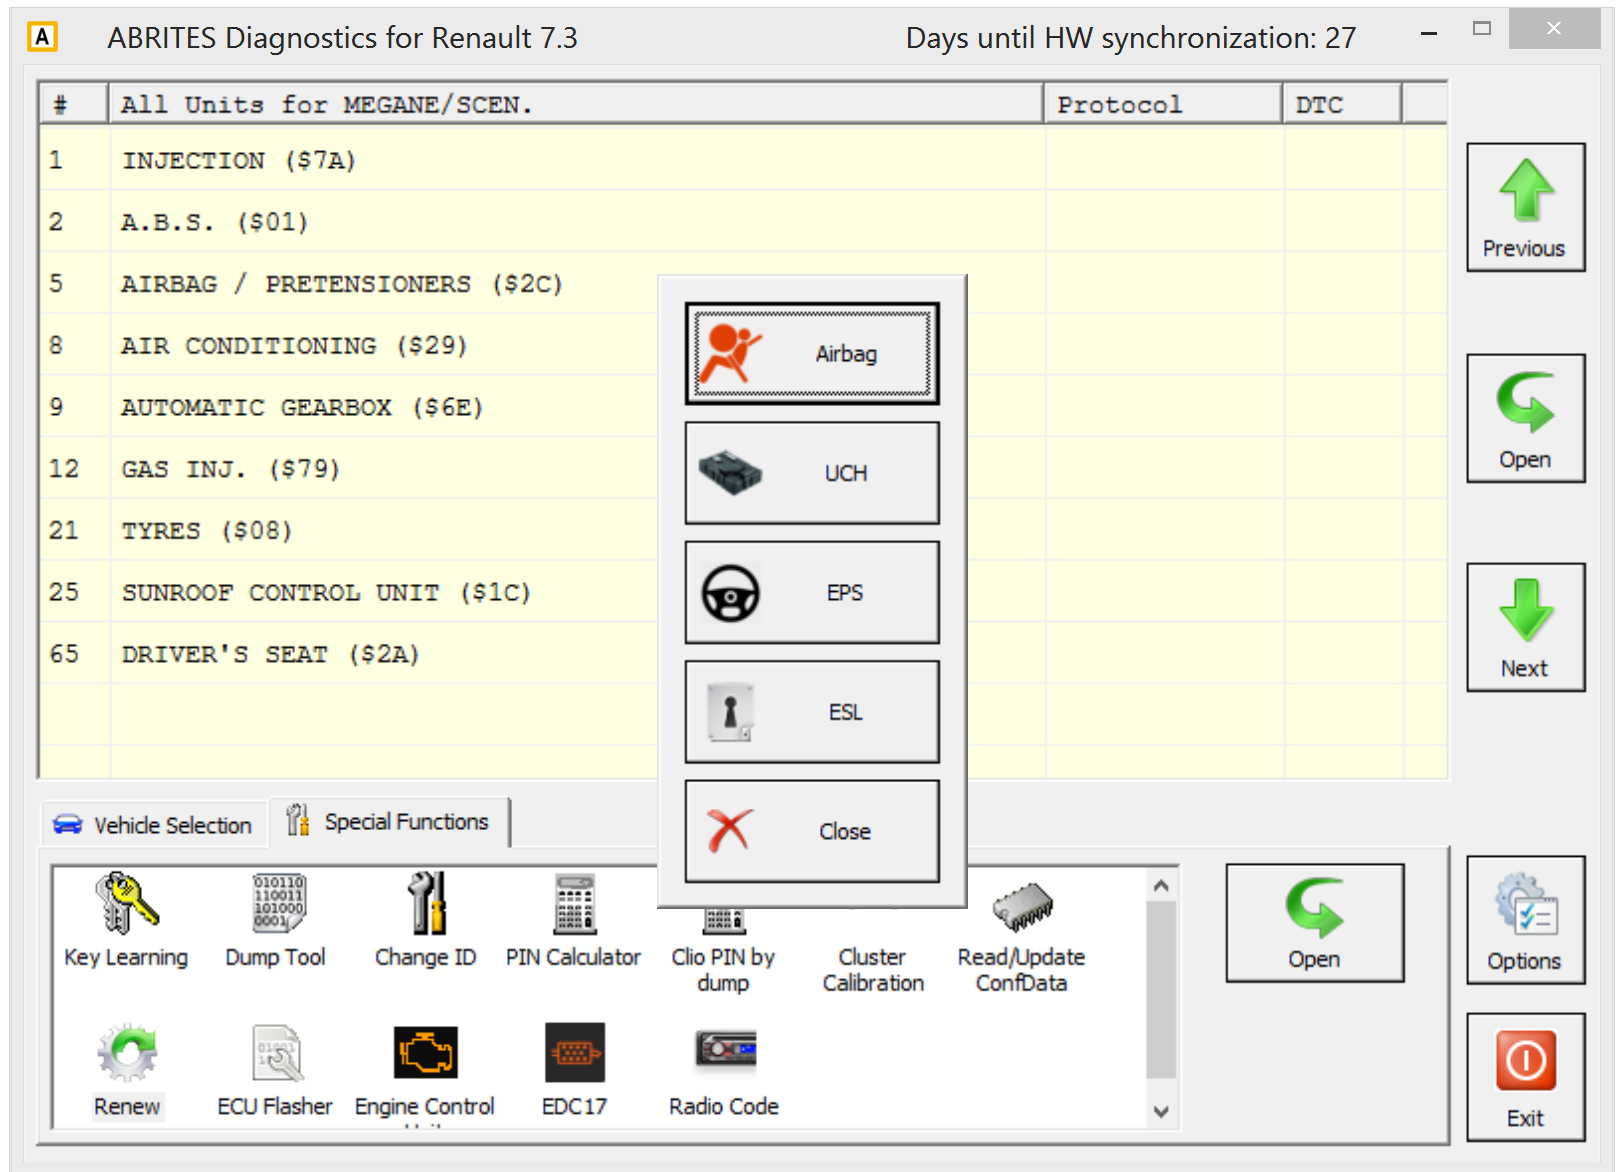
Task: Switch to the Vehicle Selection tab
Action: pos(154,825)
